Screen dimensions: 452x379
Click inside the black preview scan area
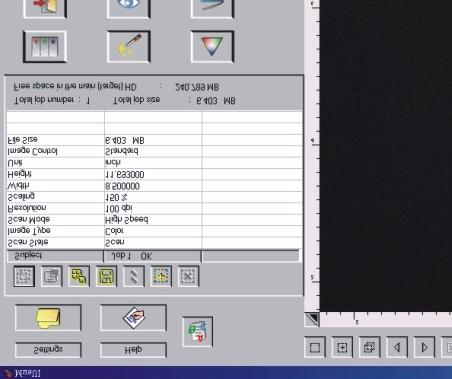click(386, 155)
